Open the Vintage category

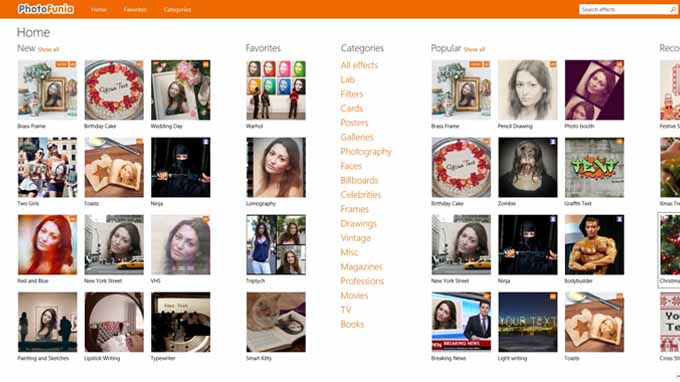coord(355,238)
